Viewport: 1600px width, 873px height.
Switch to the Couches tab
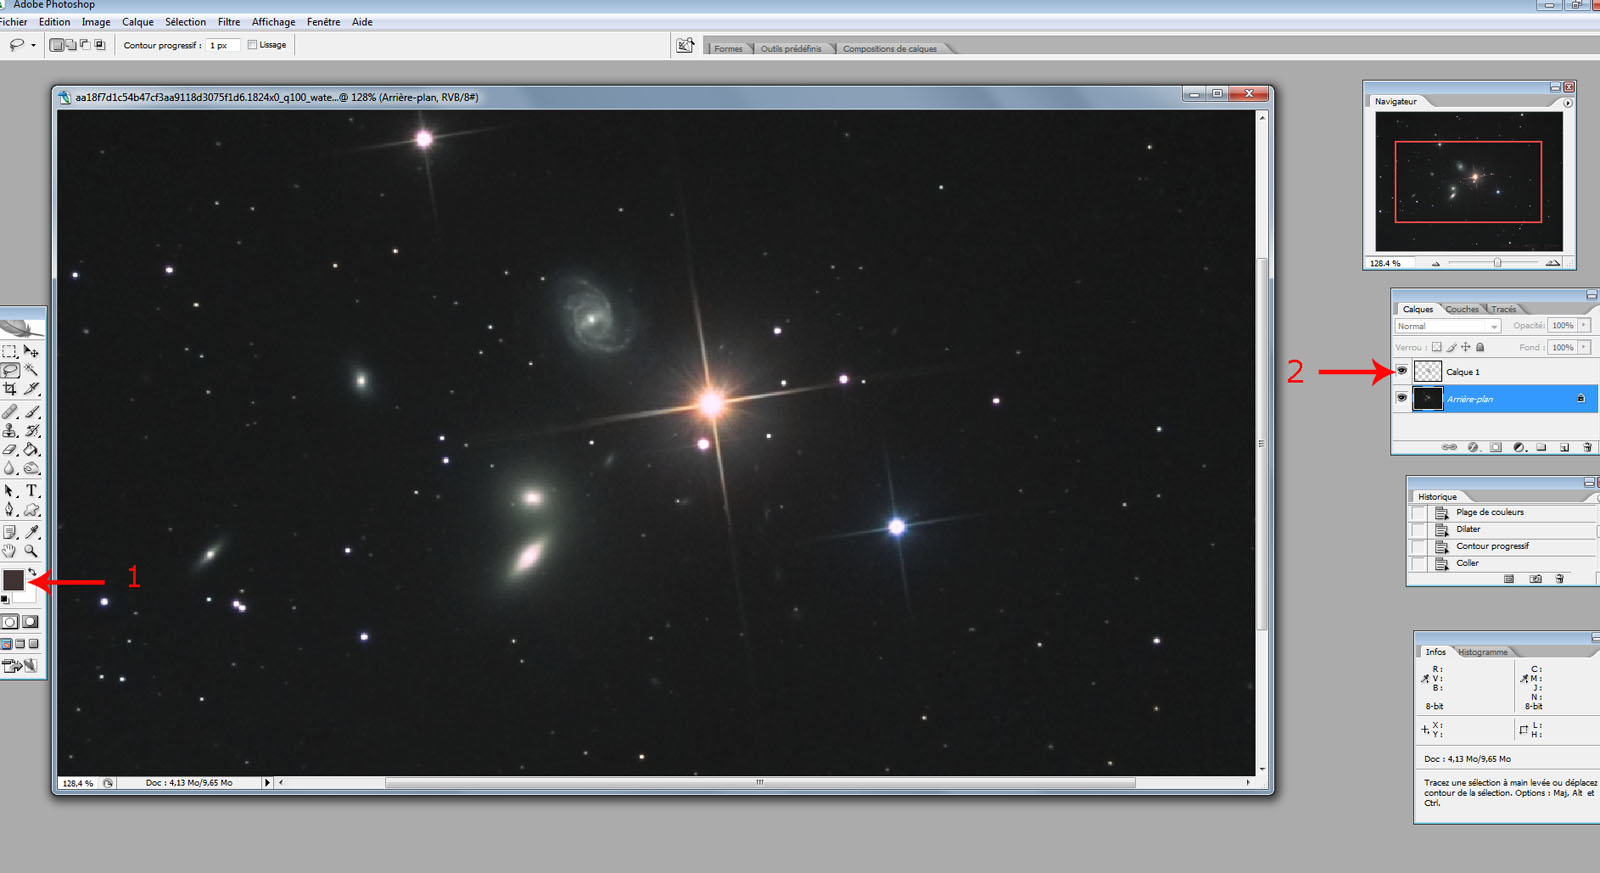[1462, 309]
